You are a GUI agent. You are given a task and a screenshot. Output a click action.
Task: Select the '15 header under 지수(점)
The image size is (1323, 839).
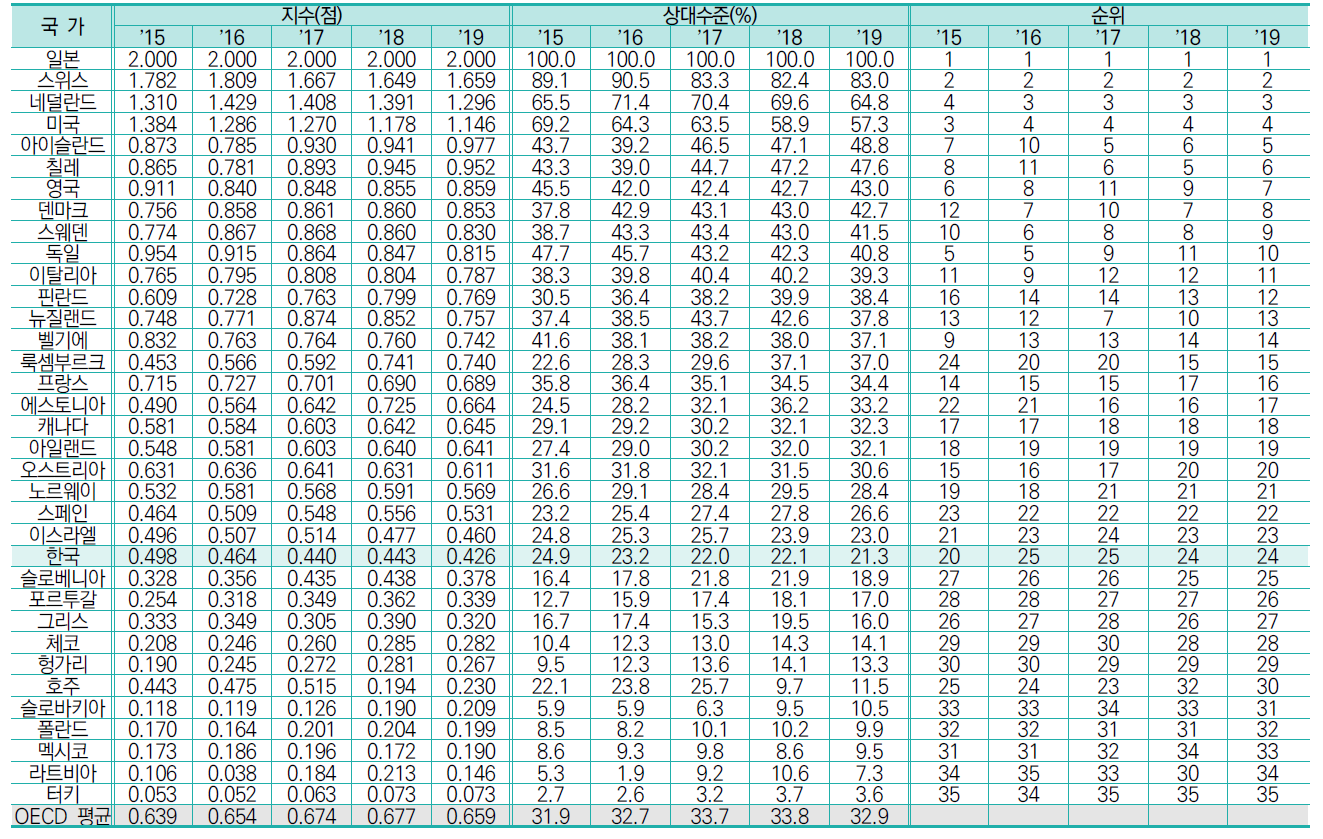pos(153,37)
